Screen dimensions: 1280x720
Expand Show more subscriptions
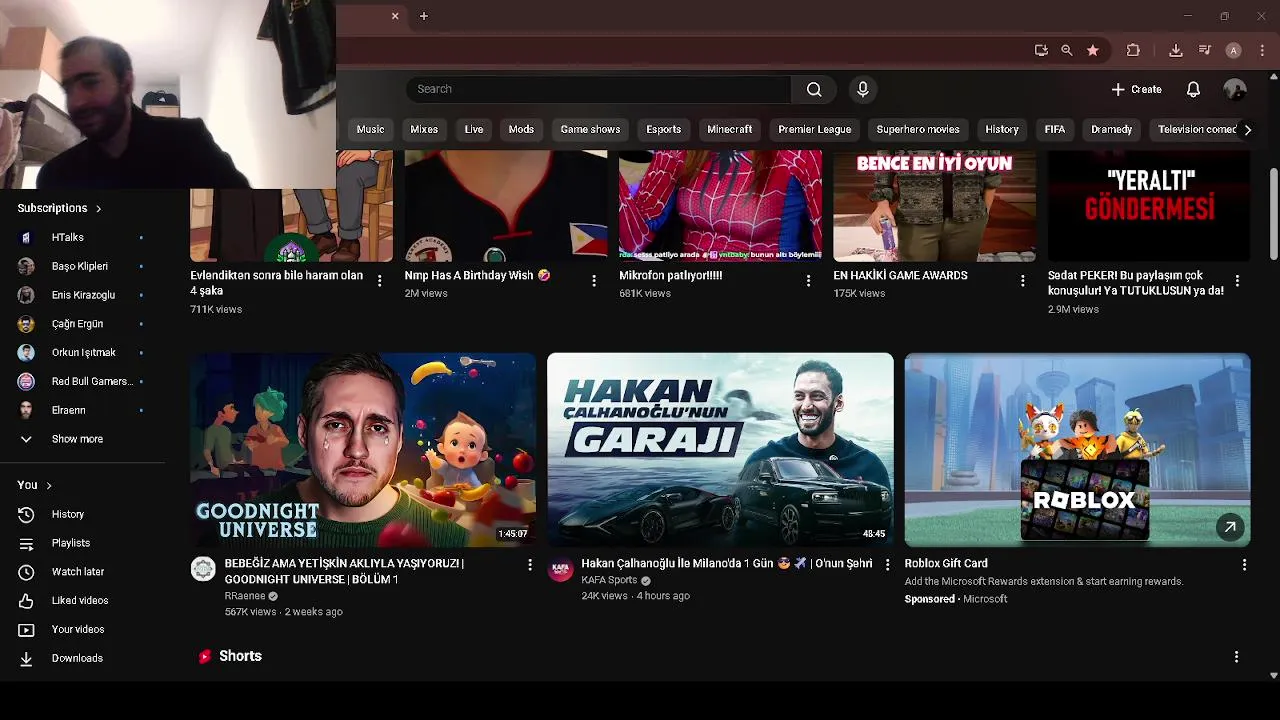(82, 439)
